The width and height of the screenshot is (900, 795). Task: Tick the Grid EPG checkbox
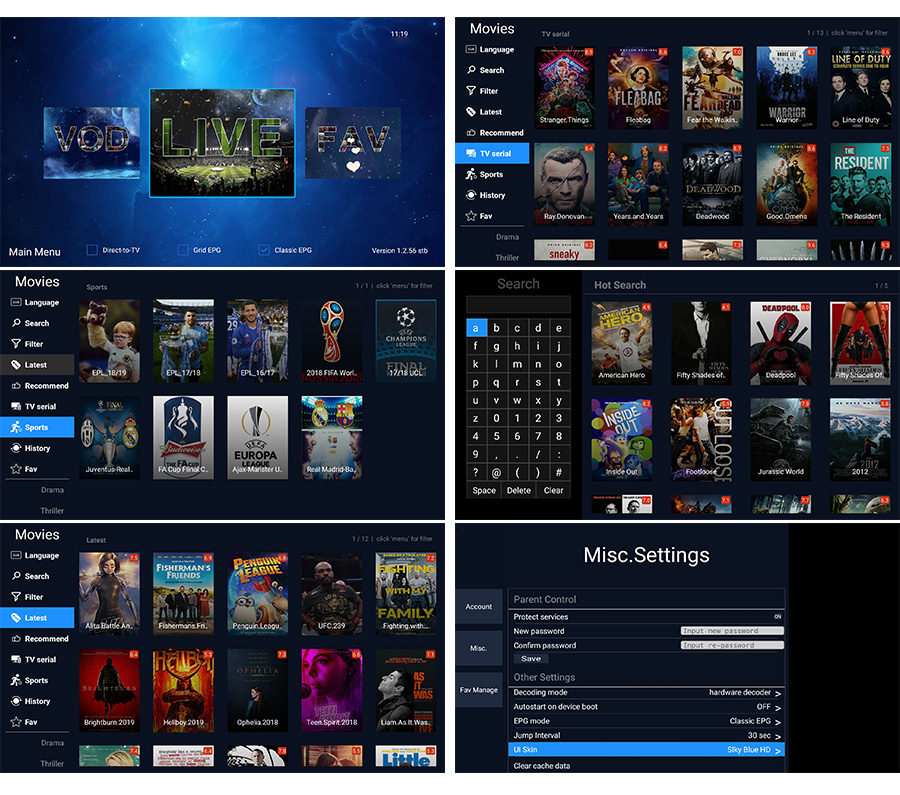[183, 250]
